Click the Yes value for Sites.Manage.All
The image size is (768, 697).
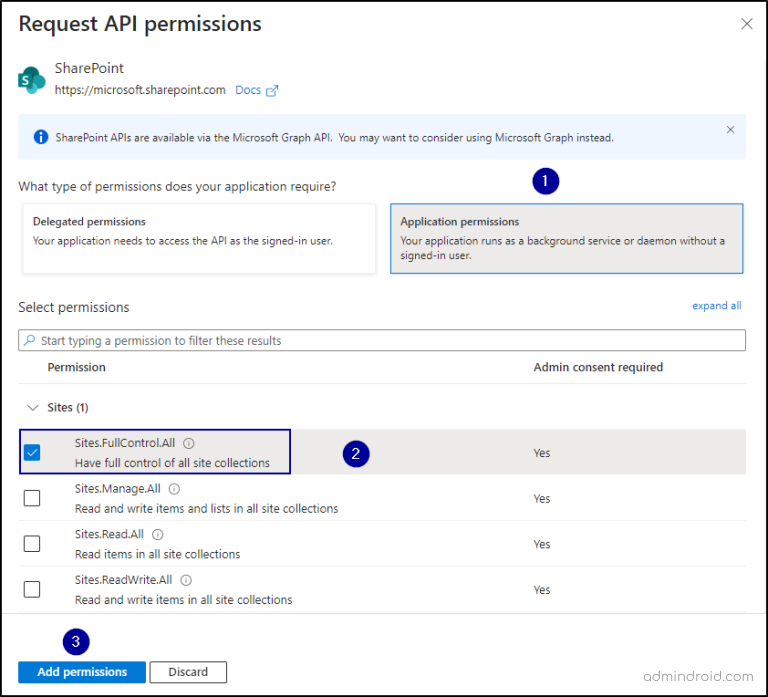[x=542, y=499]
